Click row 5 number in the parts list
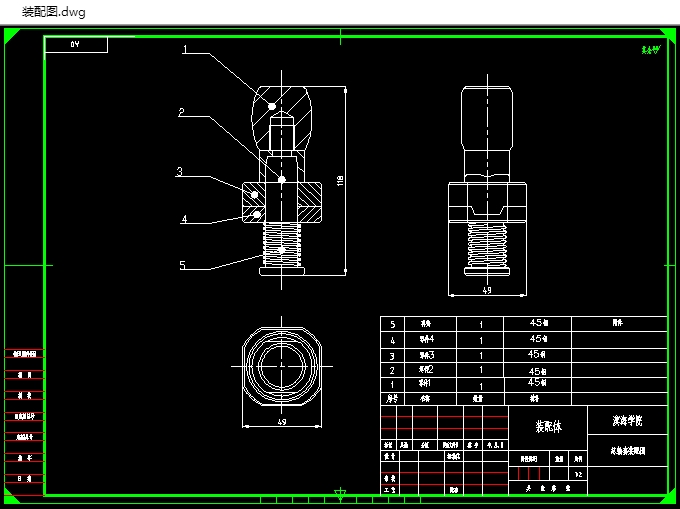 [x=392, y=325]
